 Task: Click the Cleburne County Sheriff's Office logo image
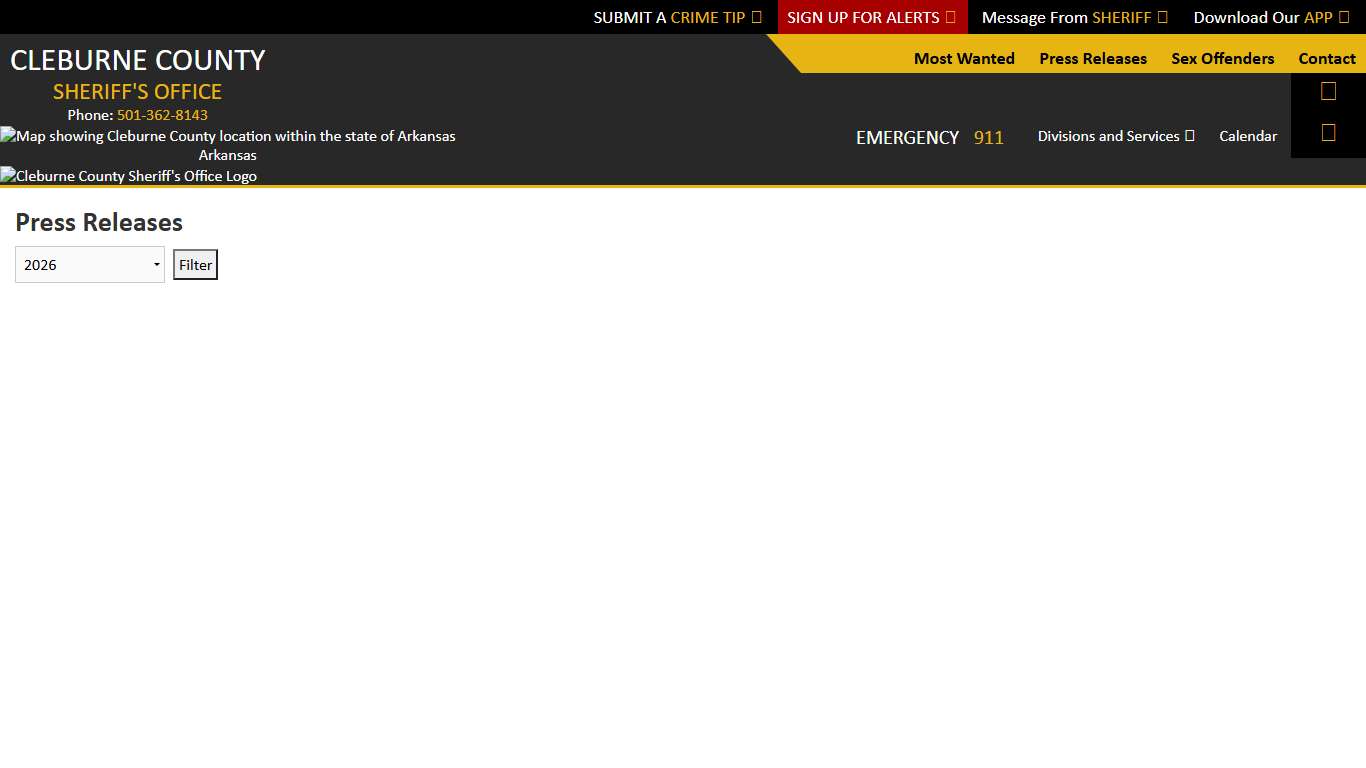coord(129,176)
